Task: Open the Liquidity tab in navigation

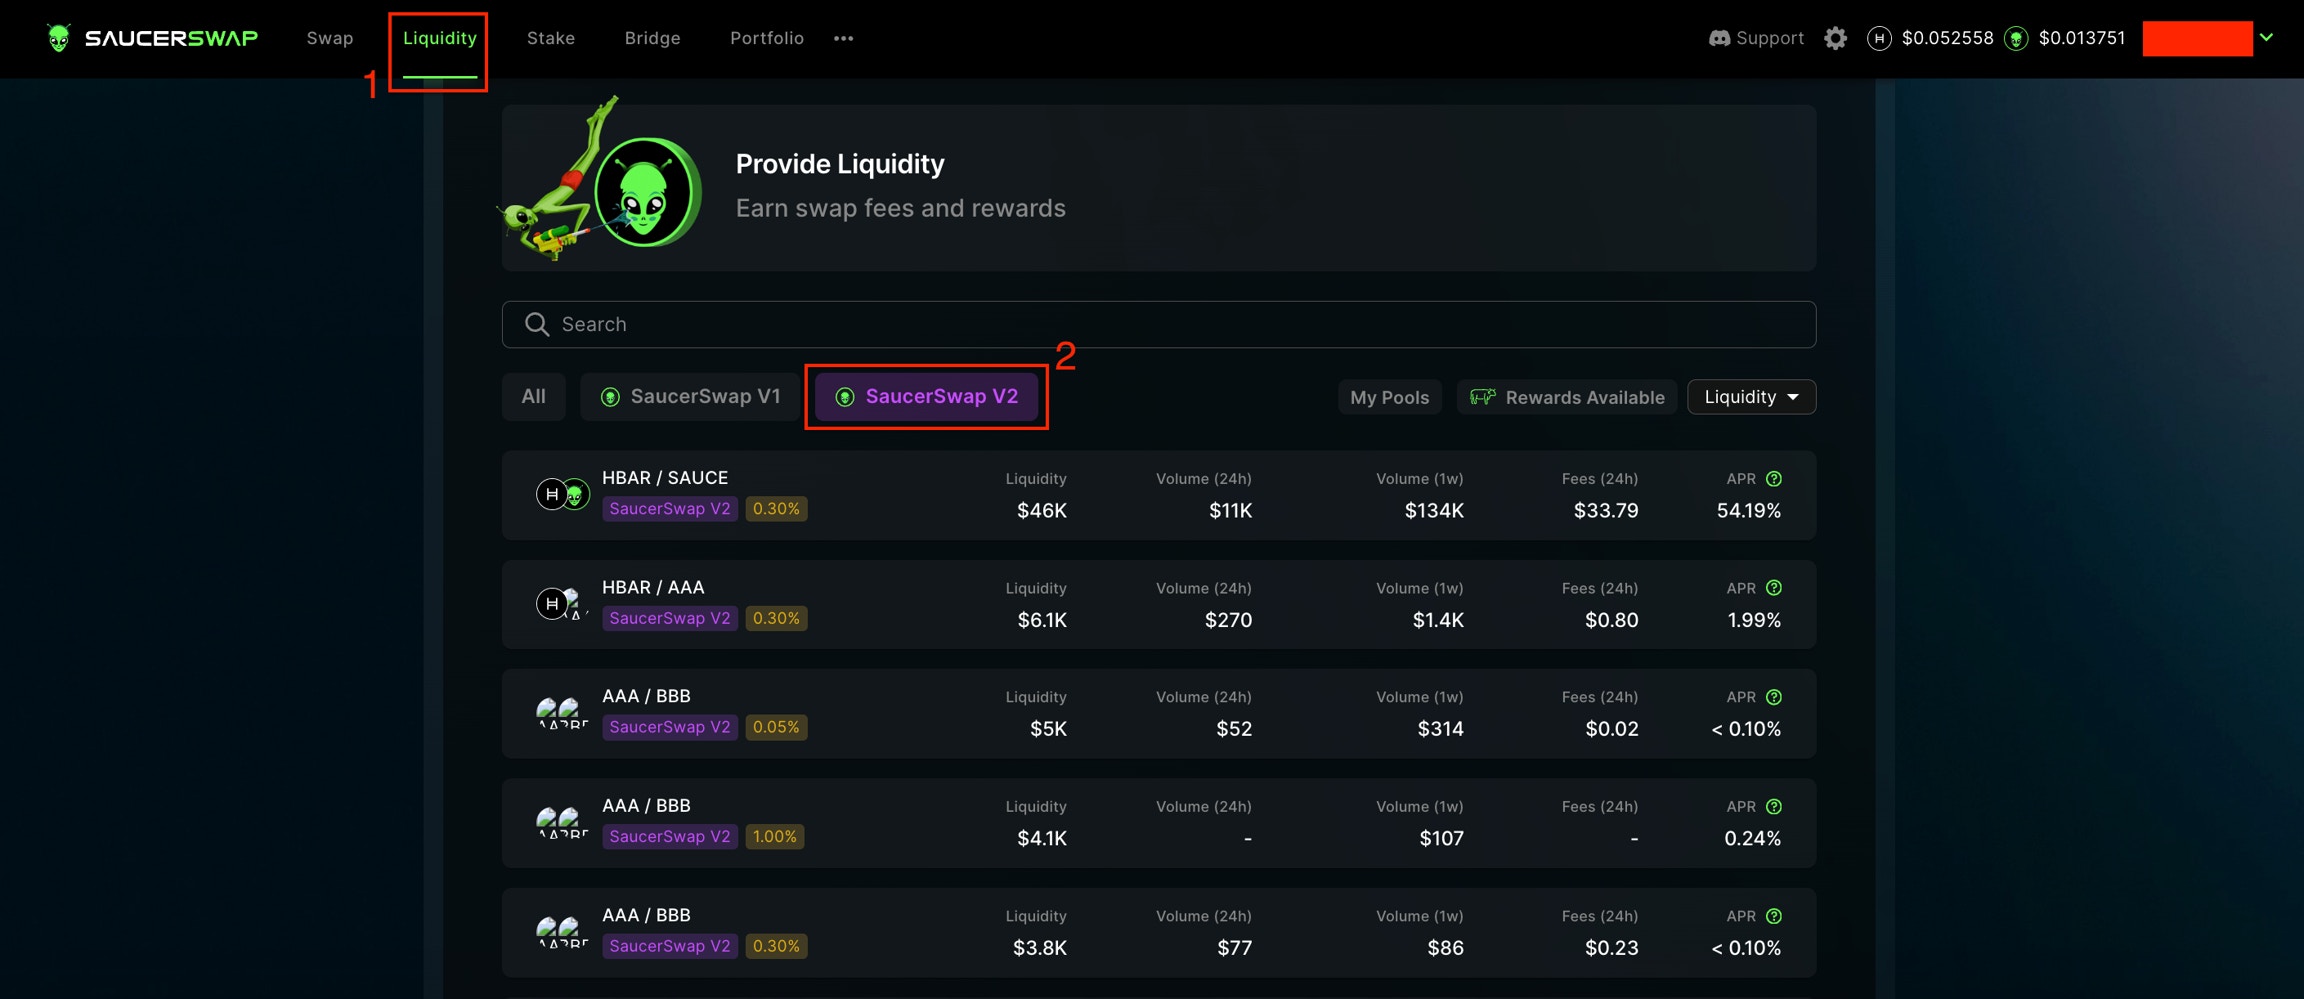Action: coord(440,38)
